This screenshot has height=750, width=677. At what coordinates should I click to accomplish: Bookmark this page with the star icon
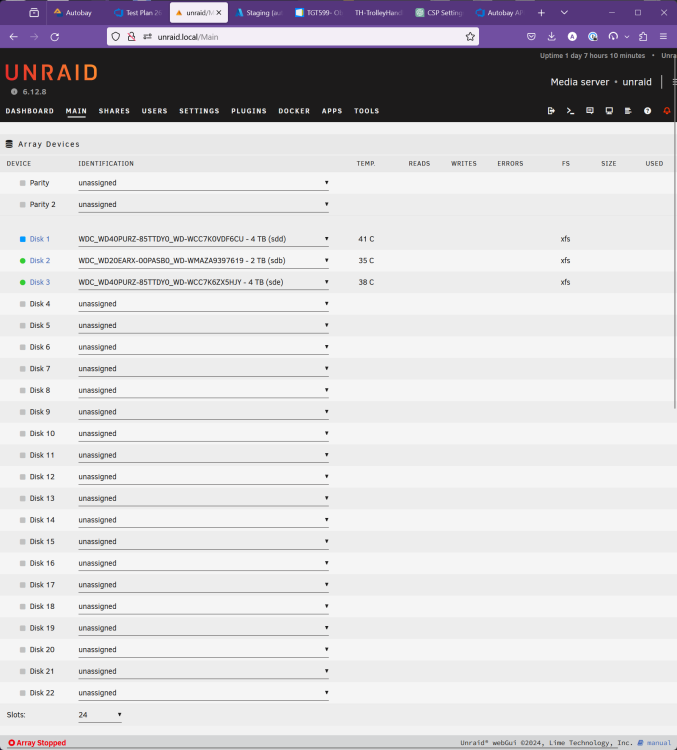(x=470, y=37)
